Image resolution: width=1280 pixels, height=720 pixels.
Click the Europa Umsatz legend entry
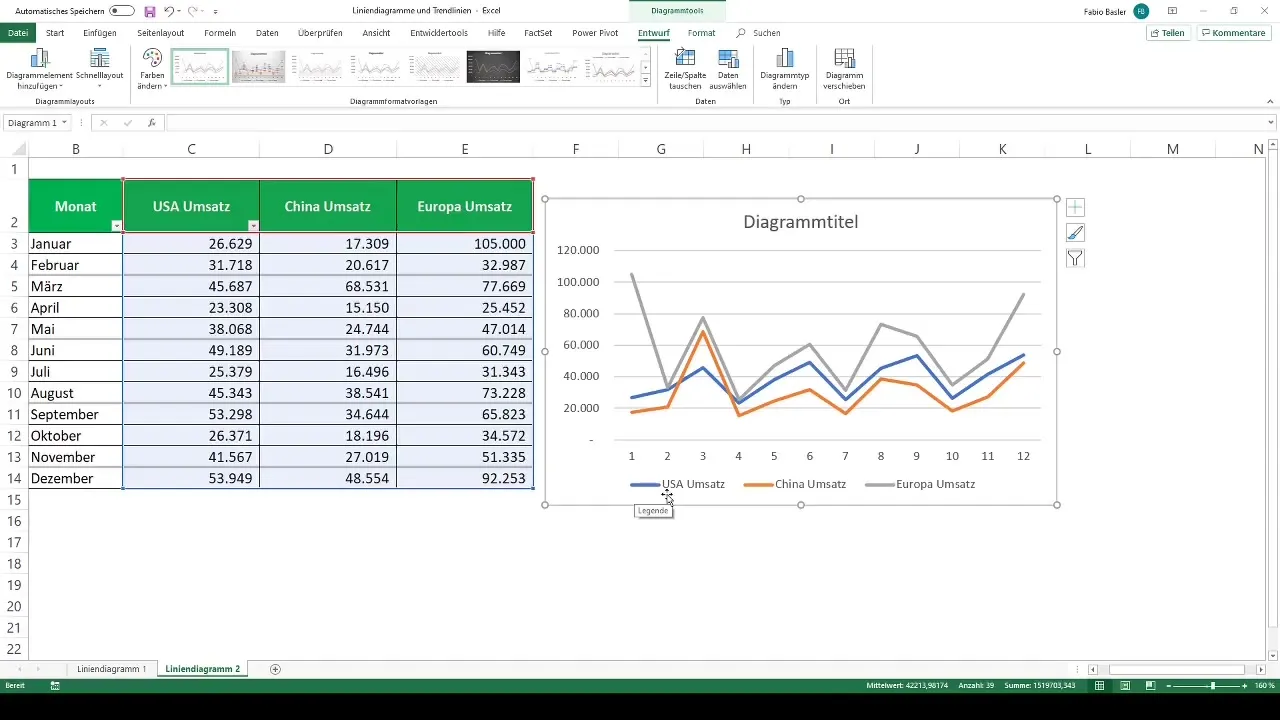click(x=920, y=484)
